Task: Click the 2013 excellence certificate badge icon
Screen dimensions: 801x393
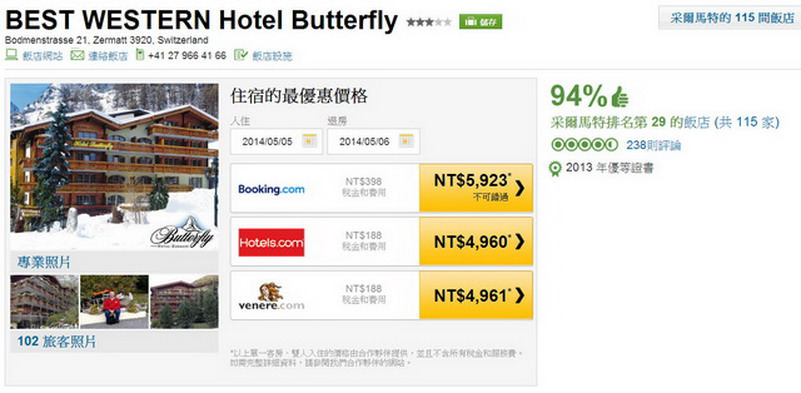Action: (555, 169)
